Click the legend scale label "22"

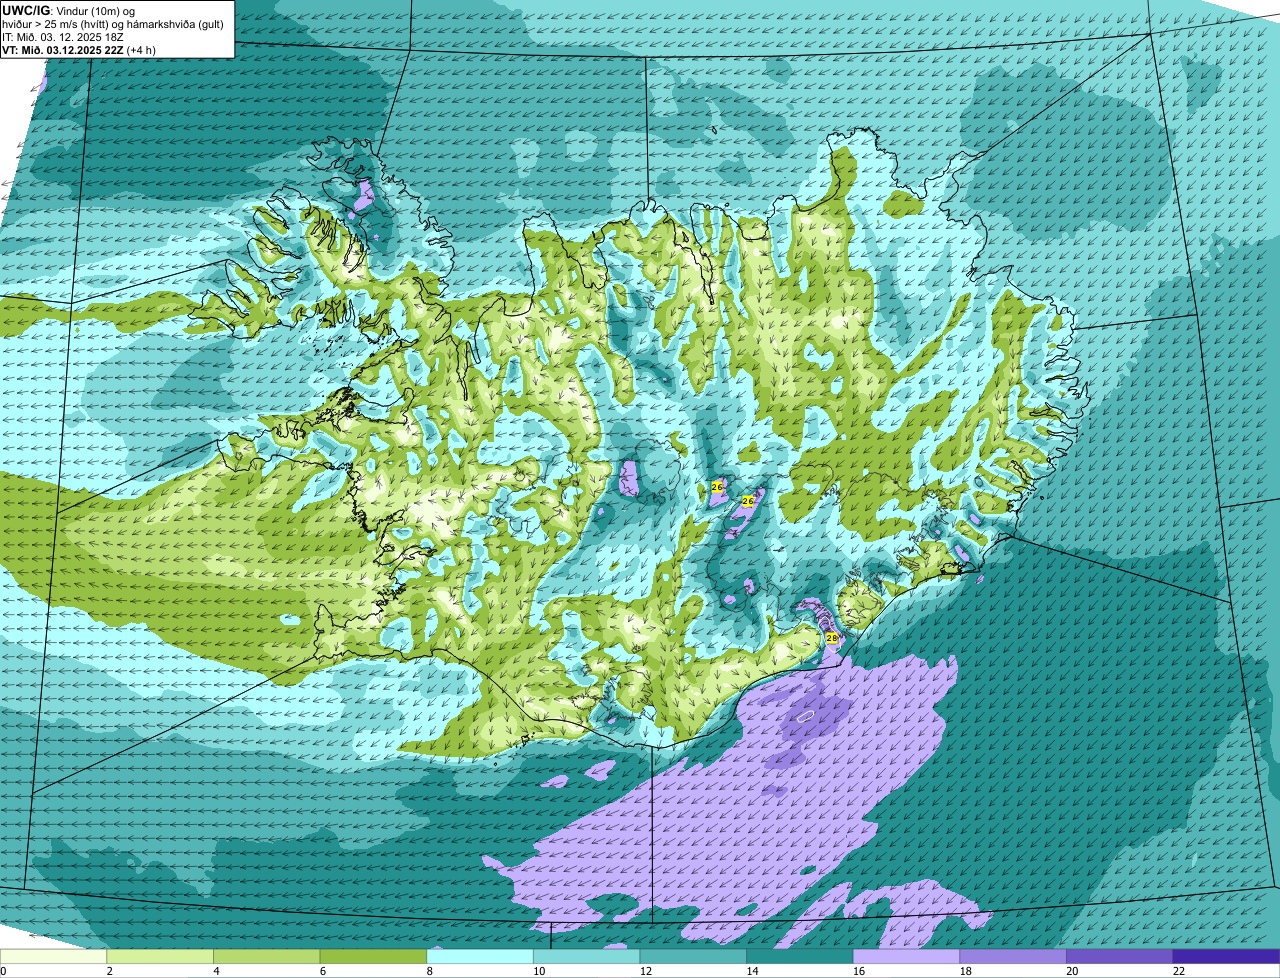(x=1179, y=971)
